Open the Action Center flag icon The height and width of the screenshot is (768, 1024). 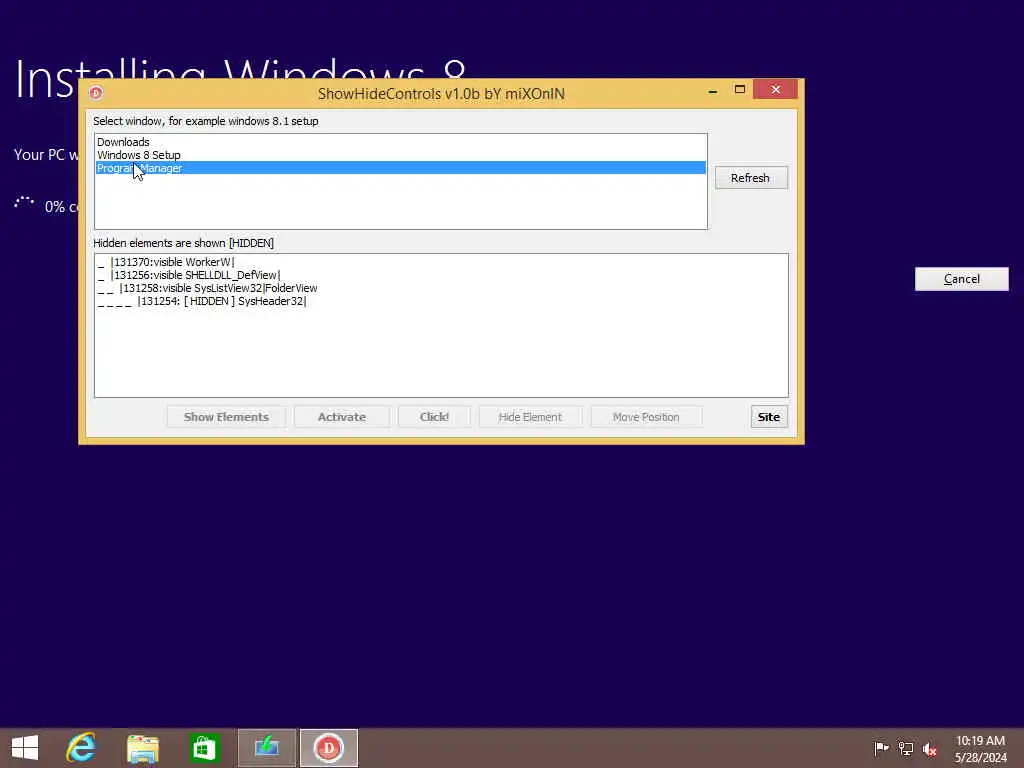coord(881,748)
